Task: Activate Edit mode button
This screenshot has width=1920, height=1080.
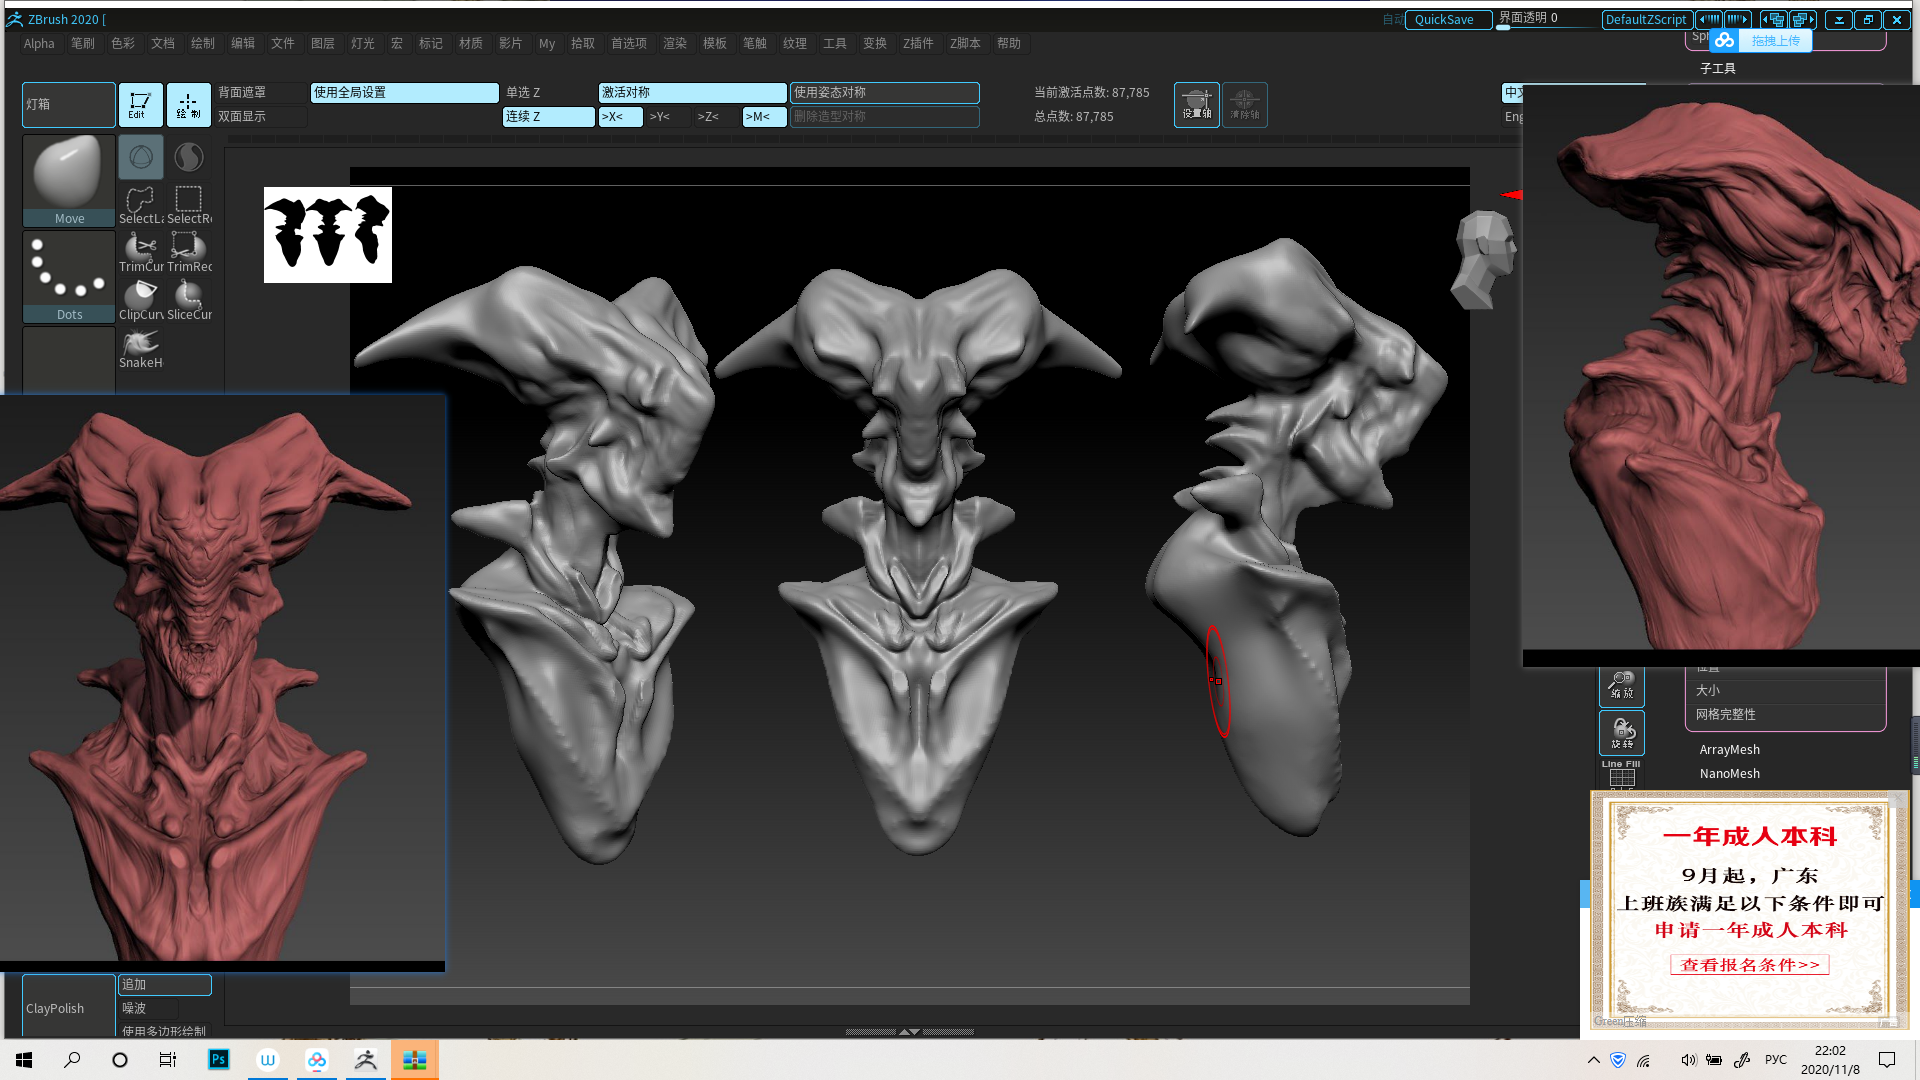Action: (140, 104)
